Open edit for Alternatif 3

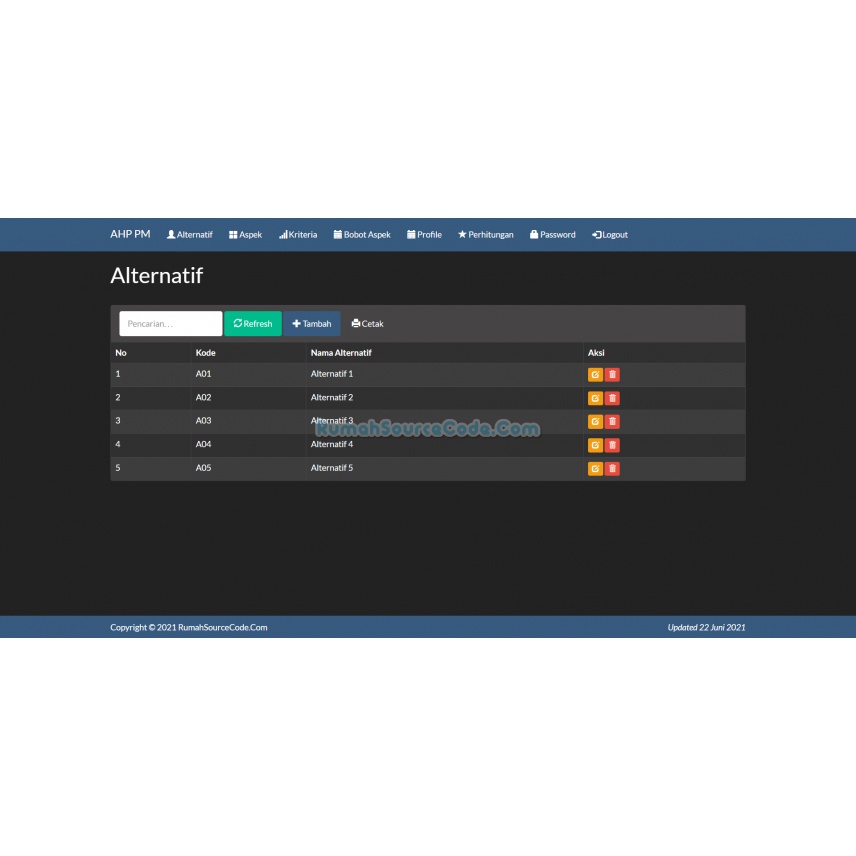(x=595, y=421)
